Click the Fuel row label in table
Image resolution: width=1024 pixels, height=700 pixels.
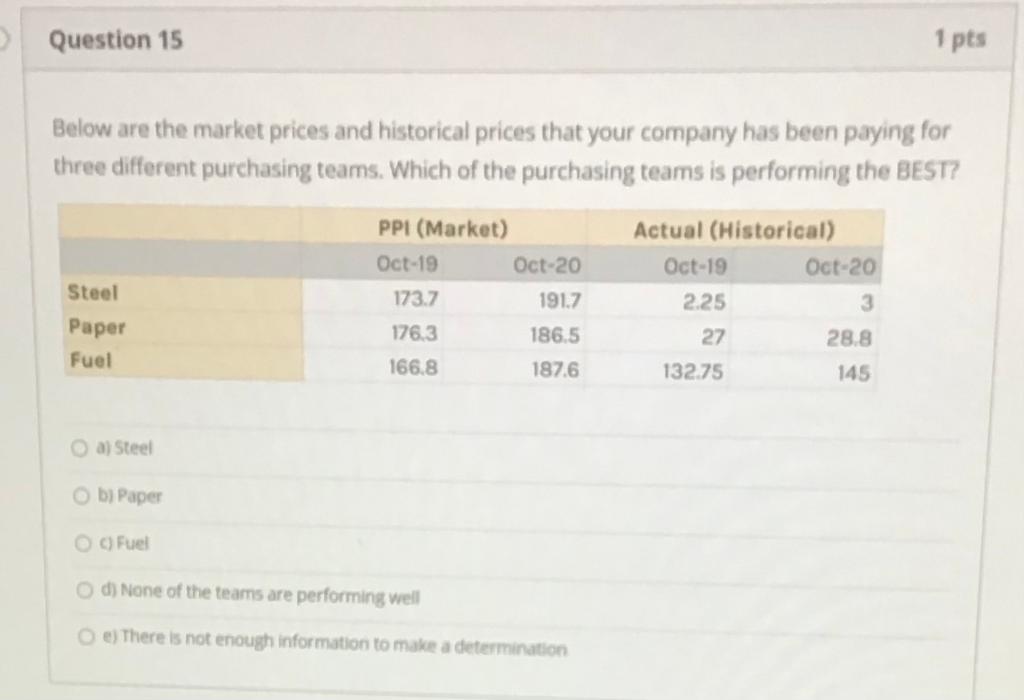click(x=91, y=360)
